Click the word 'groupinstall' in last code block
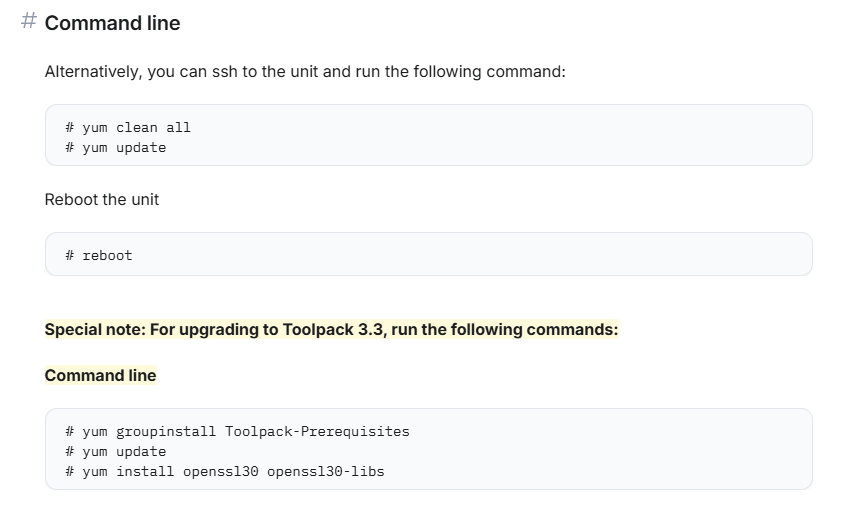Image resolution: width=853 pixels, height=520 pixels. coord(166,431)
